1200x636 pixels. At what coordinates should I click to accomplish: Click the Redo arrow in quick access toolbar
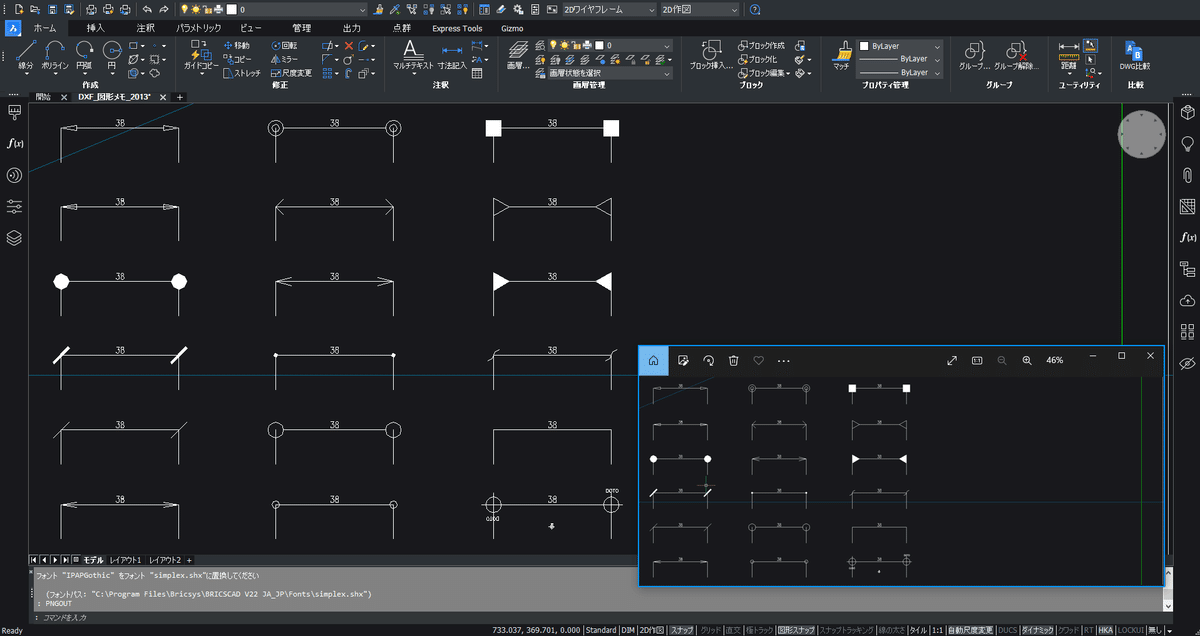(x=164, y=9)
